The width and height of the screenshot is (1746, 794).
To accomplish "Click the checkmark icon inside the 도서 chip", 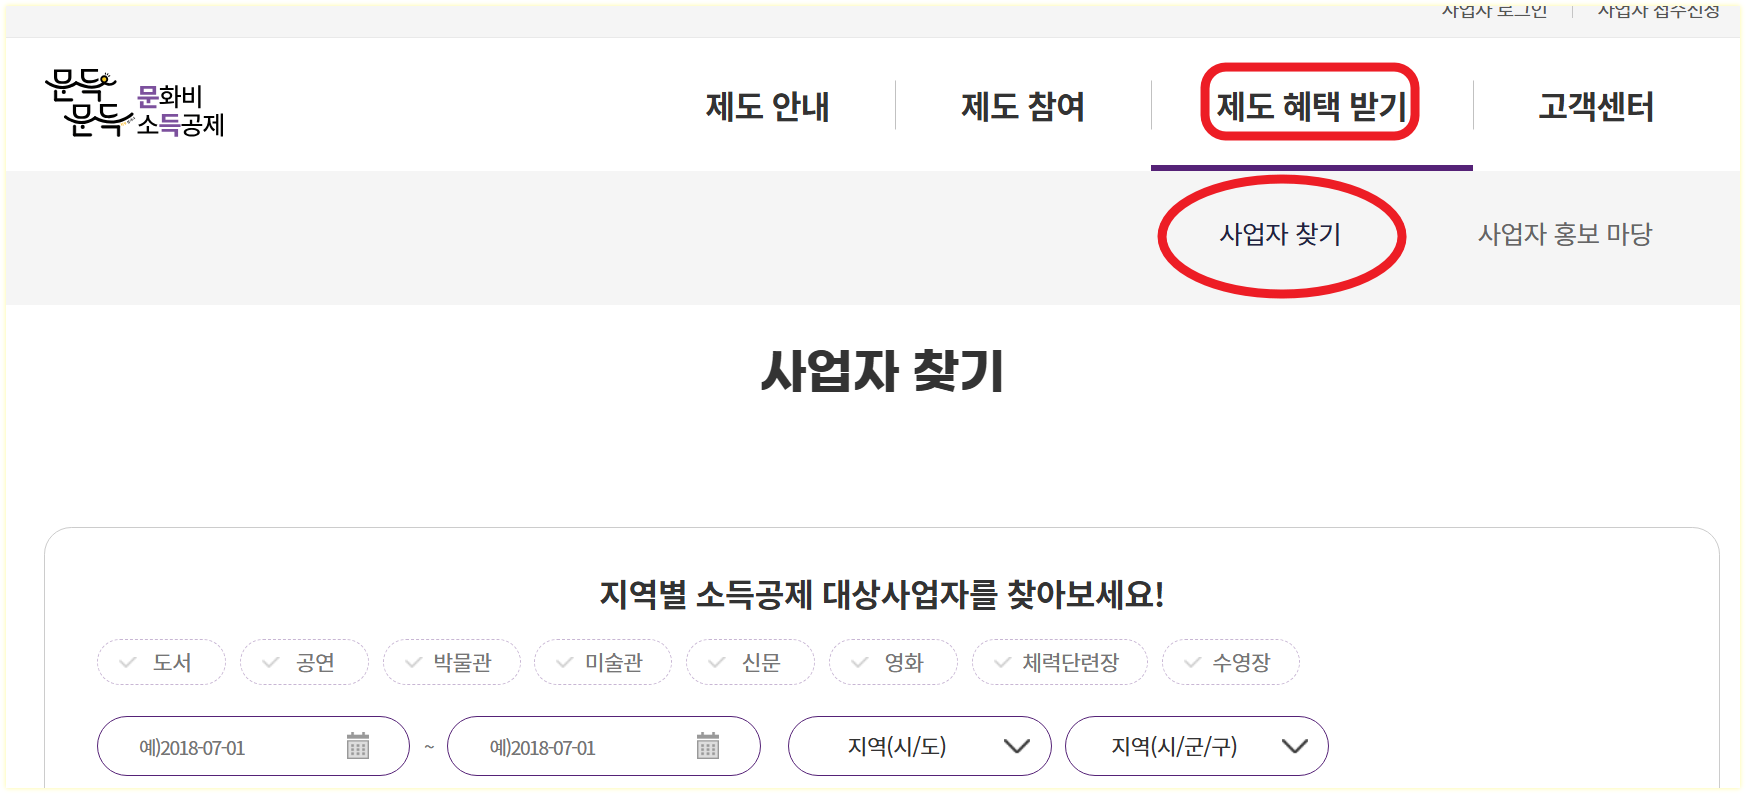I will pos(127,662).
